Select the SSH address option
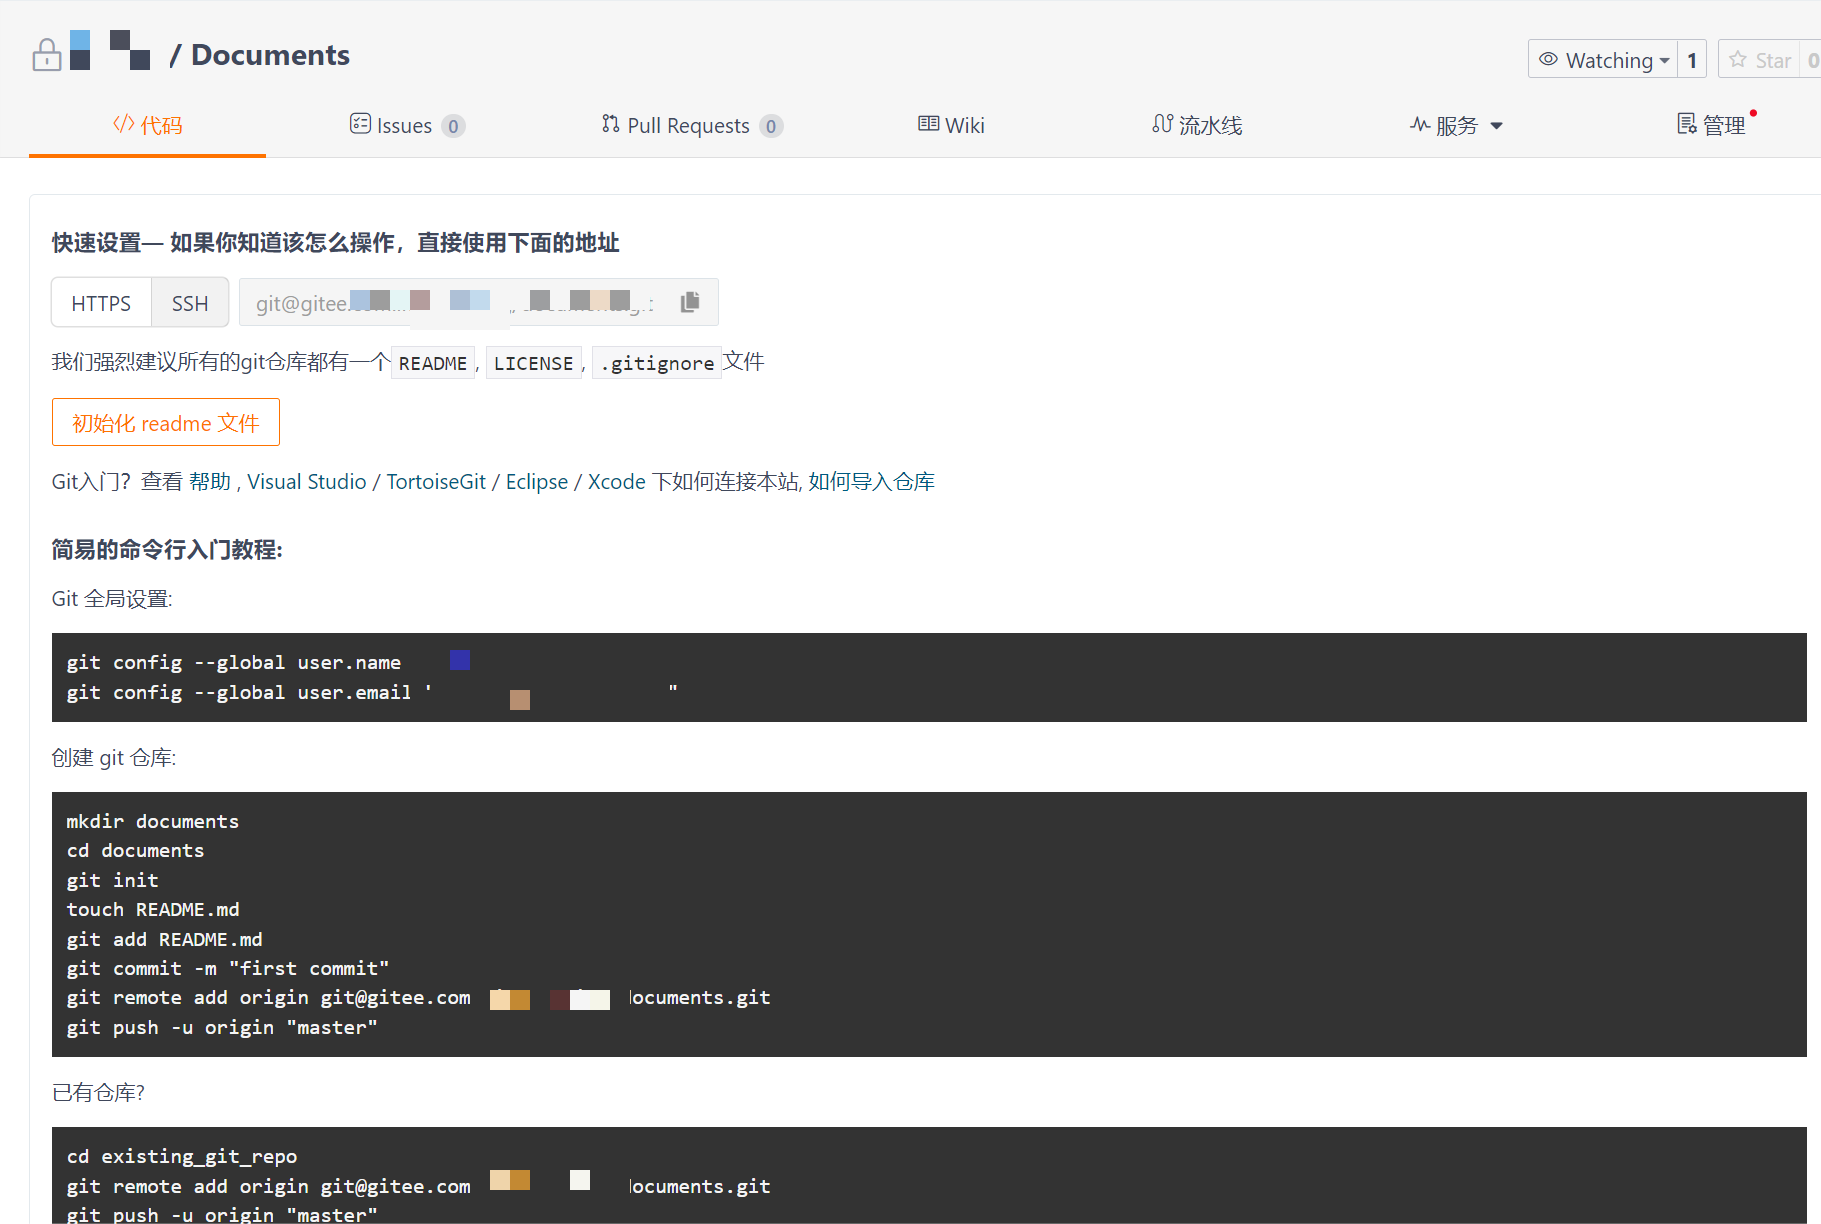The height and width of the screenshot is (1224, 1821). 190,303
